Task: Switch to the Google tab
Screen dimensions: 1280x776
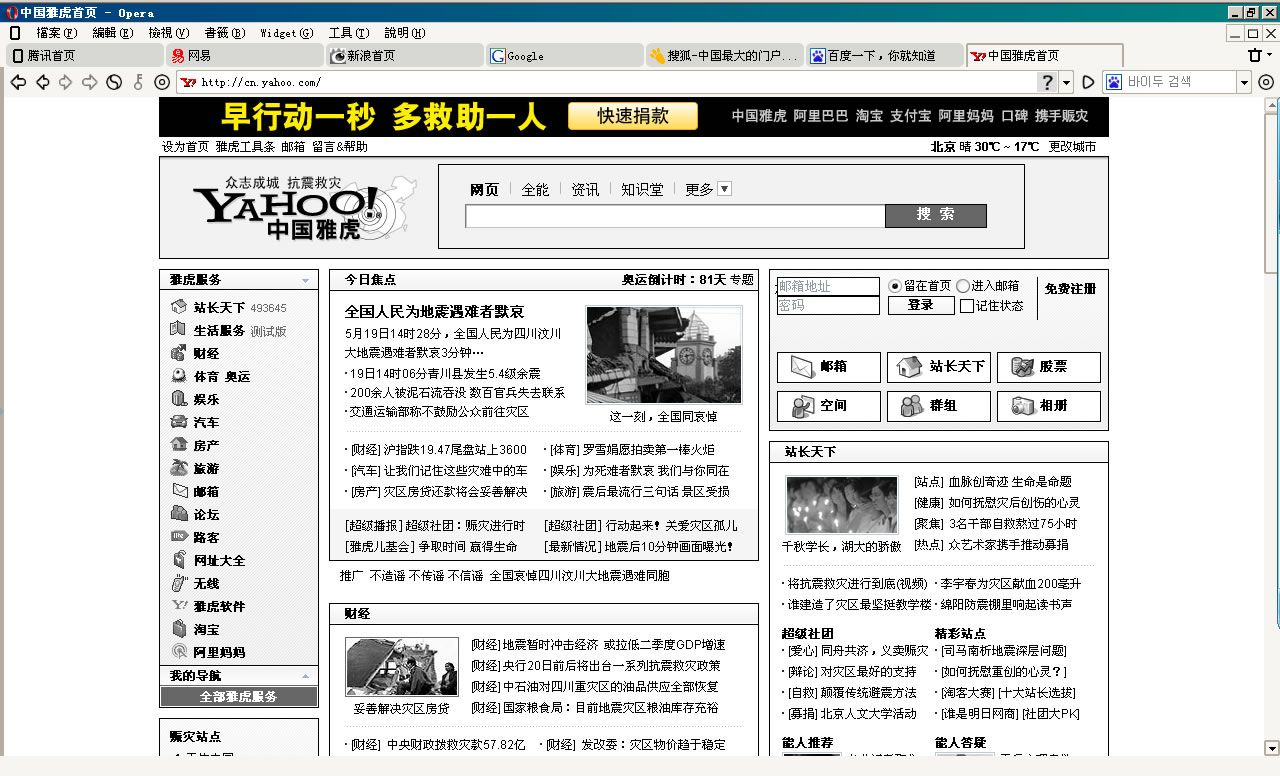Action: [565, 56]
